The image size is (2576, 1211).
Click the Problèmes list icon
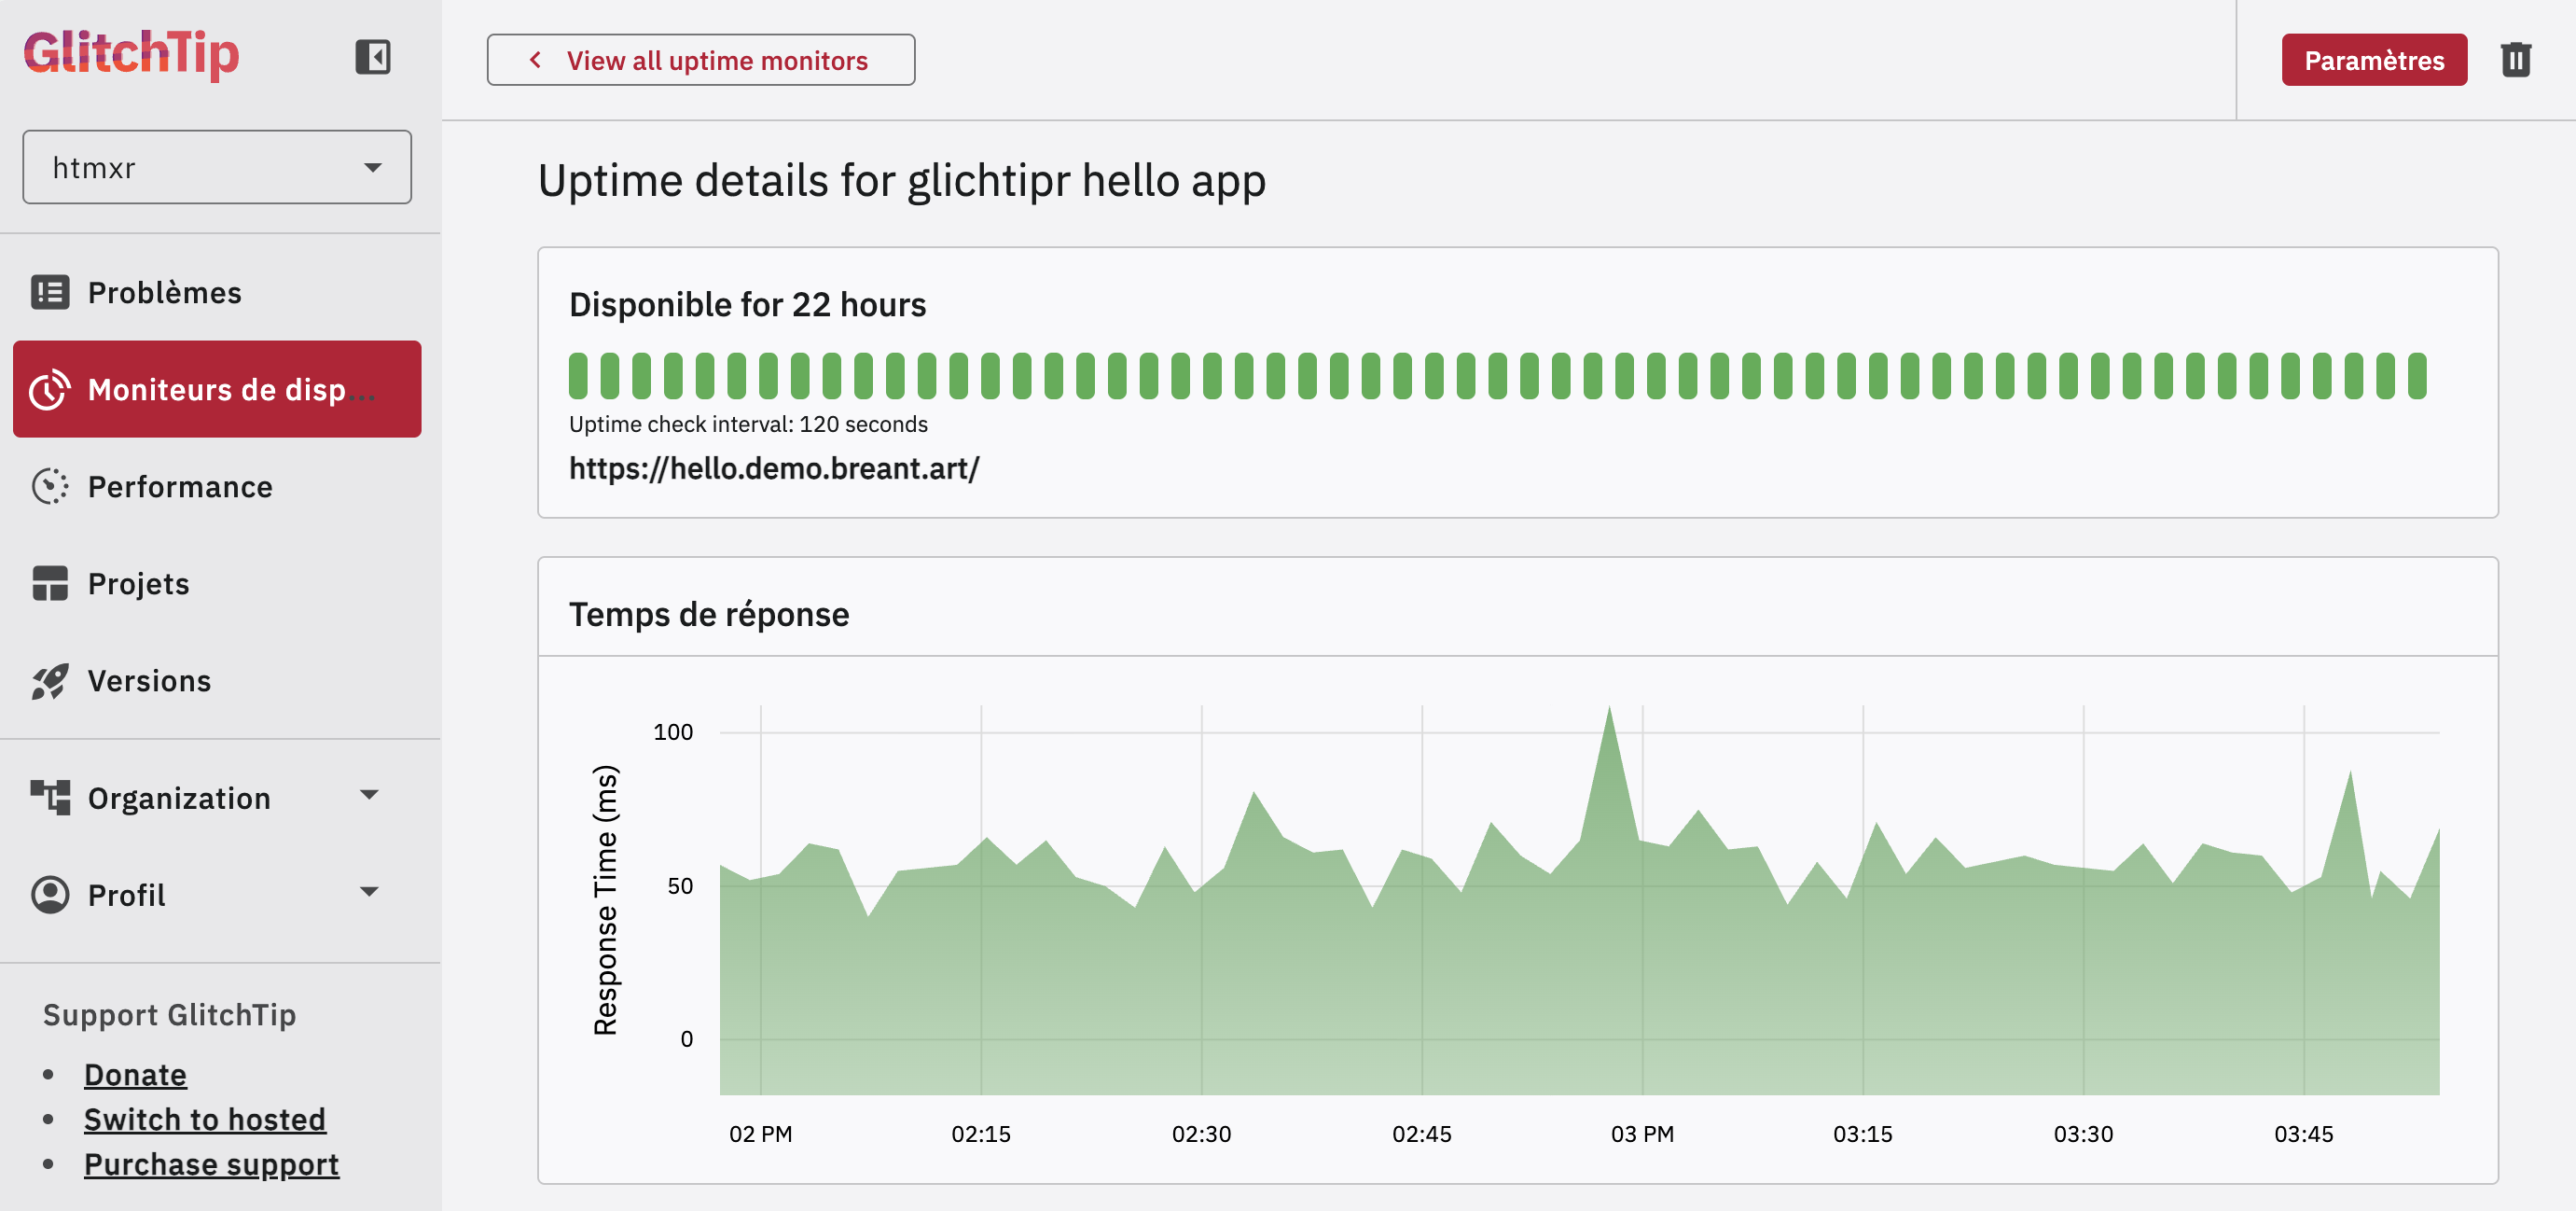click(x=50, y=292)
